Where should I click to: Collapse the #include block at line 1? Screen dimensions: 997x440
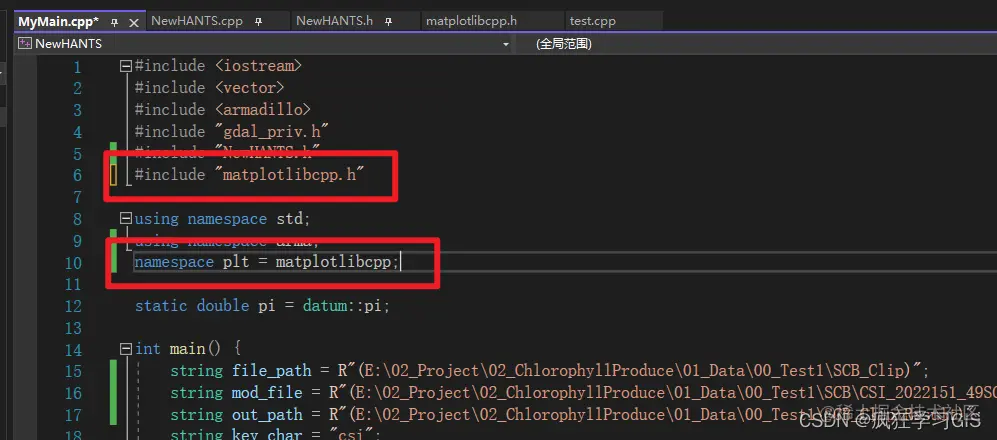[x=126, y=65]
